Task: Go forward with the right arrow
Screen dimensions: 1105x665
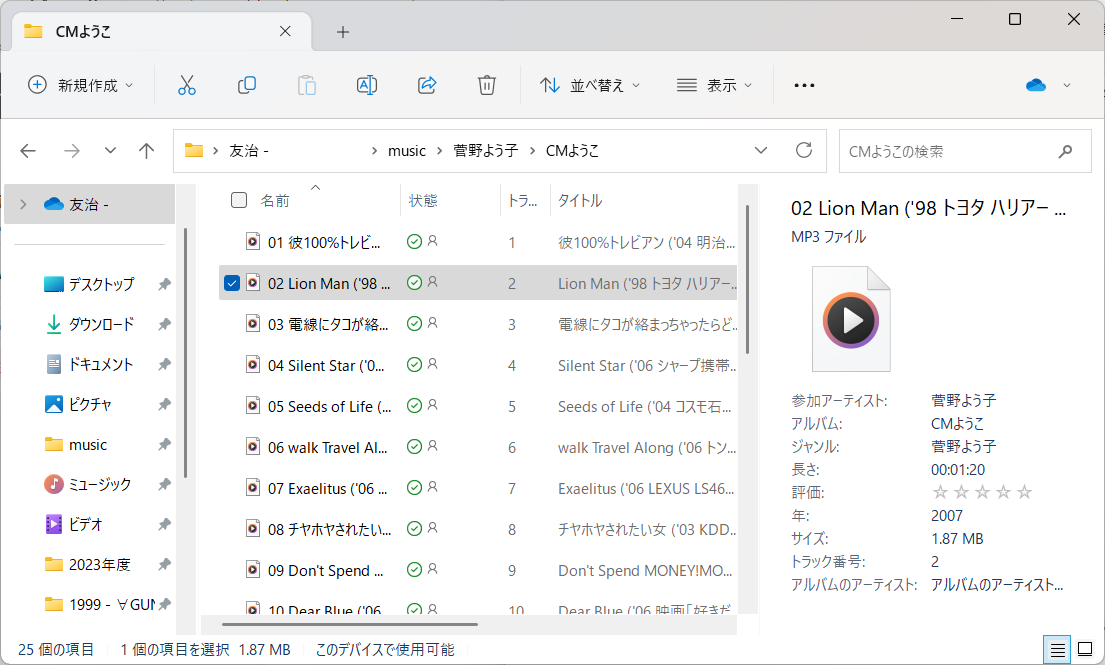Action: point(72,151)
